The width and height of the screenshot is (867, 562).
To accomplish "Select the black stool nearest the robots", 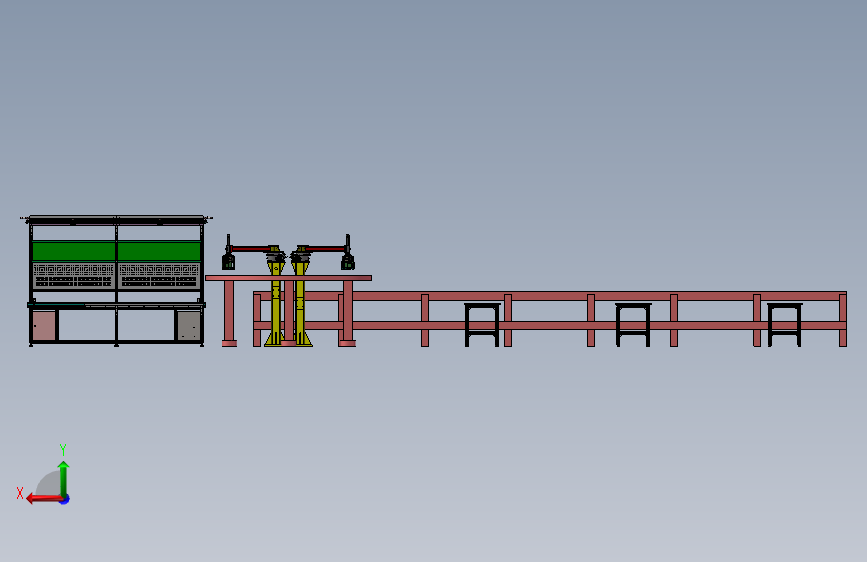I will [x=482, y=325].
